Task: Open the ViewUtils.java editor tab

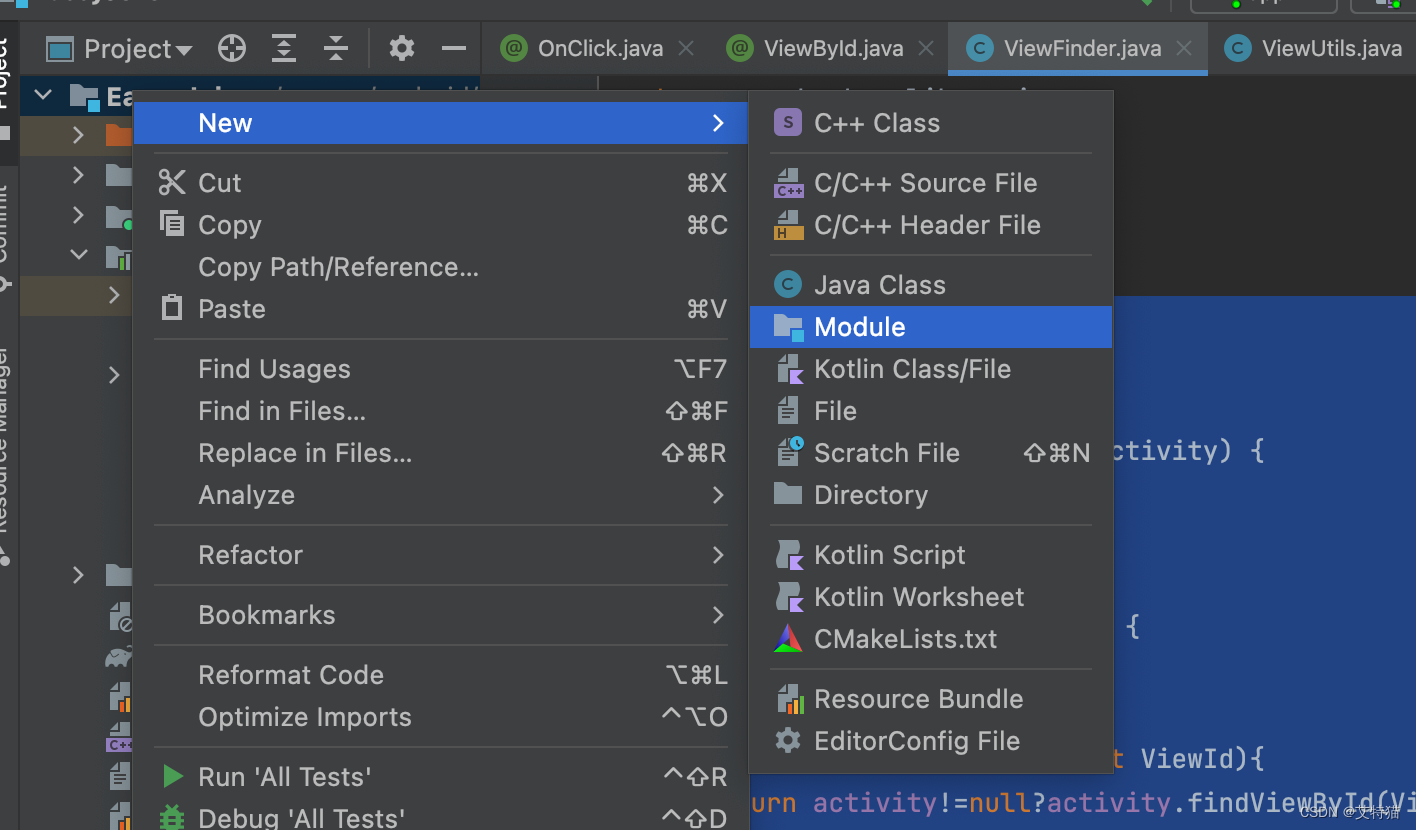Action: tap(1330, 48)
